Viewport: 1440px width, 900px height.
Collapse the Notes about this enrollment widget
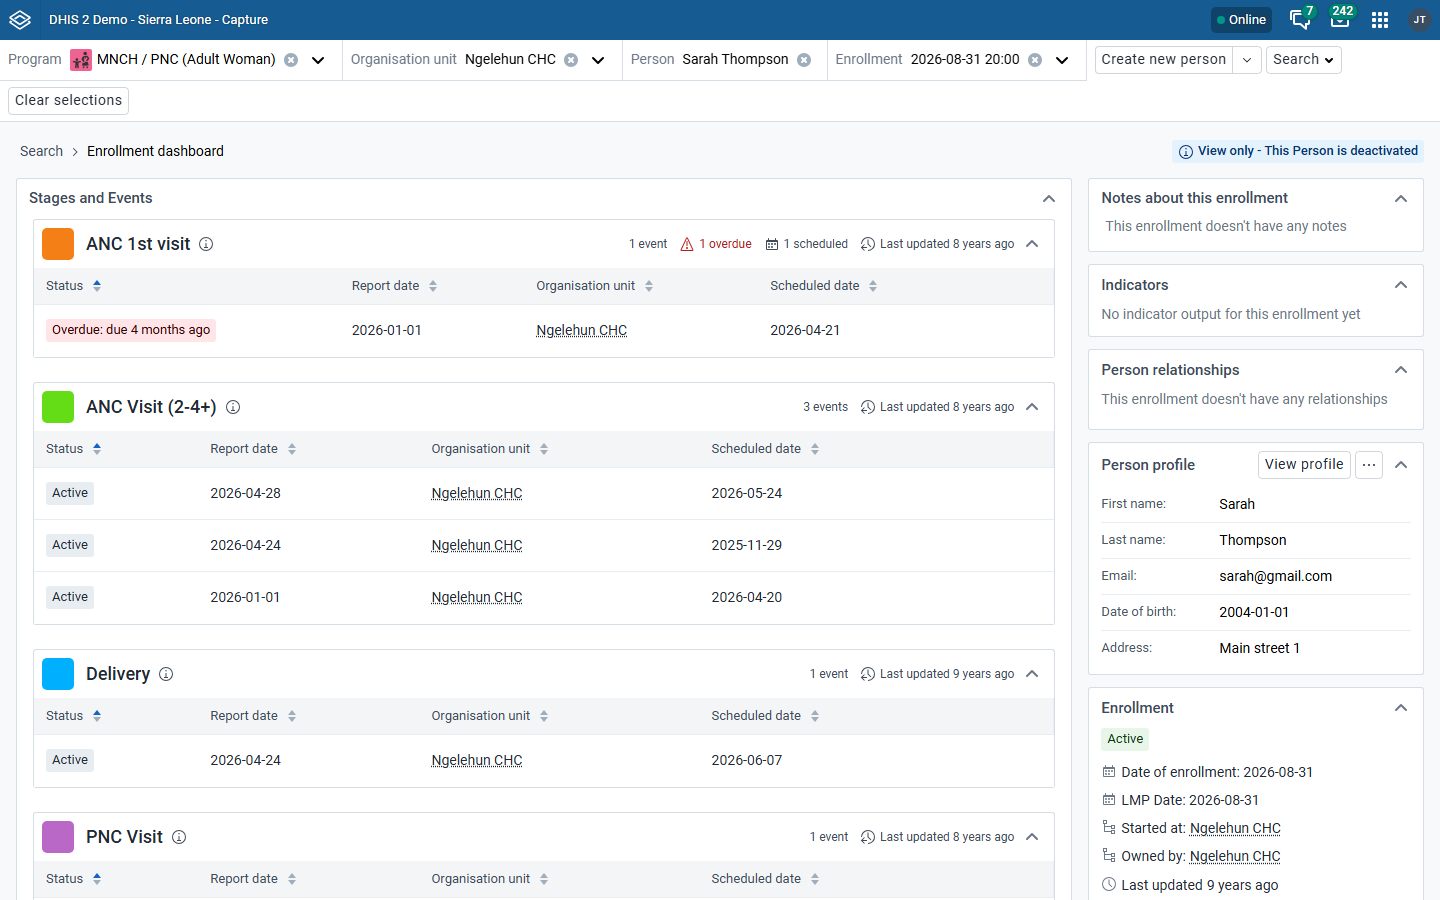pyautogui.click(x=1401, y=198)
